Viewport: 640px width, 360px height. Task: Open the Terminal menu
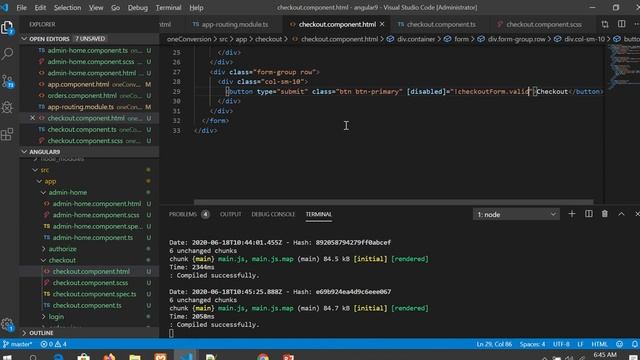pyautogui.click(x=168, y=8)
